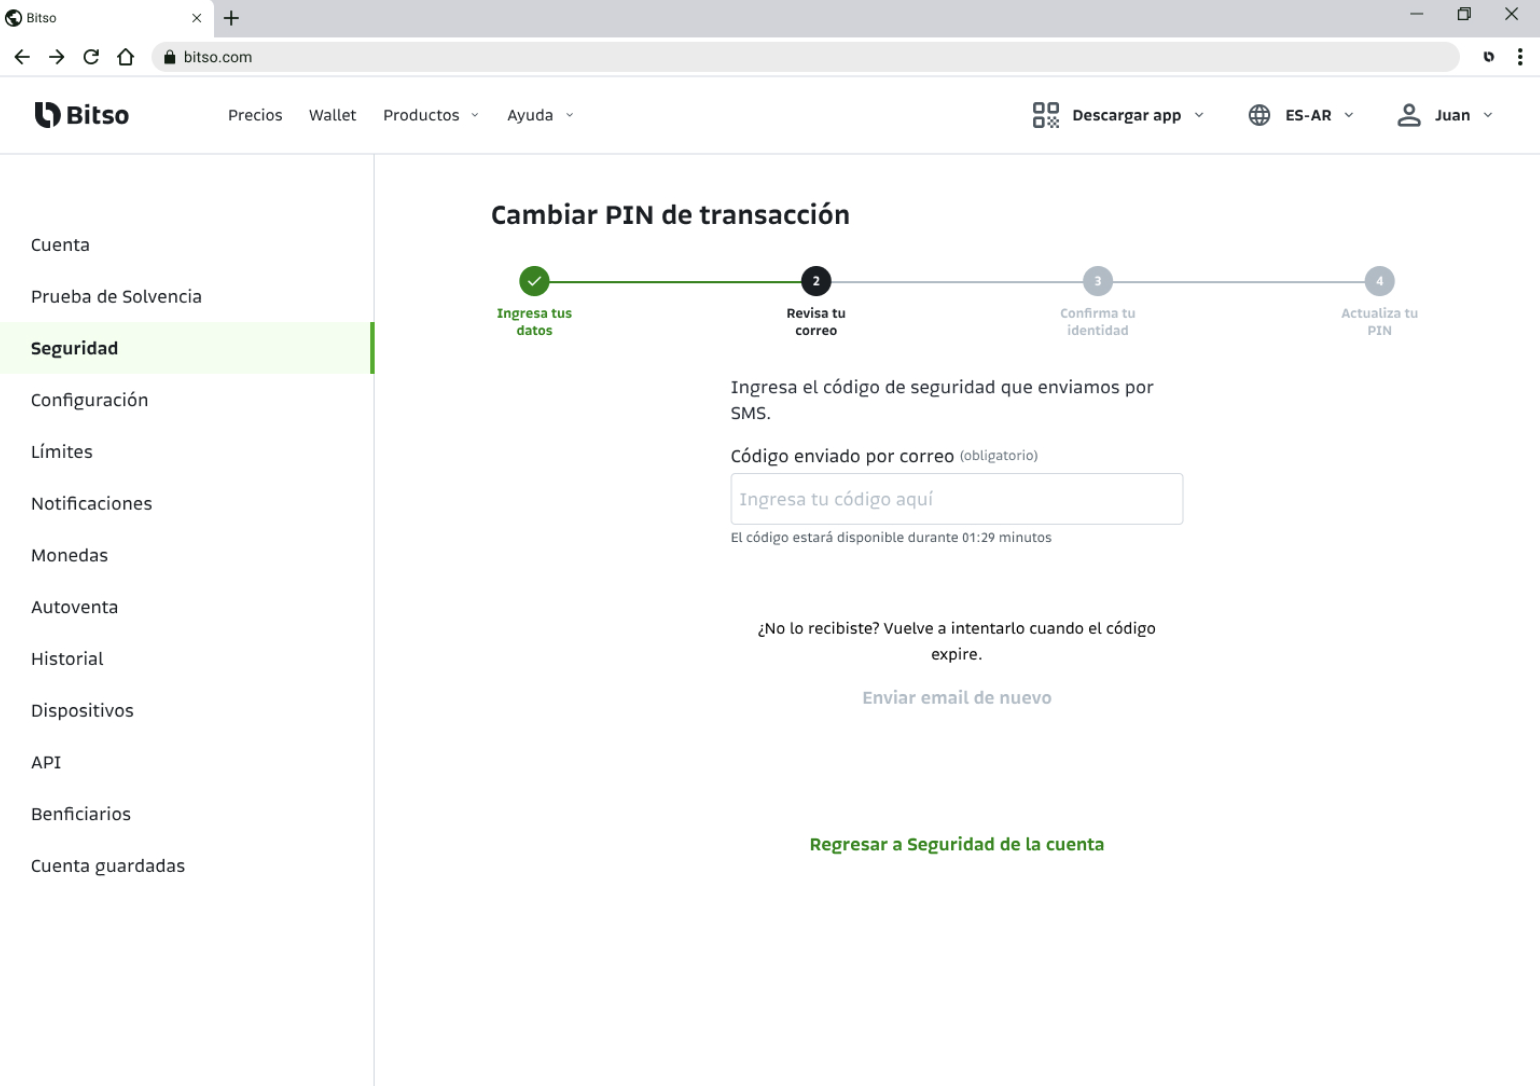The width and height of the screenshot is (1540, 1086).
Task: Click the completed step checkmark circle
Action: coord(534,281)
